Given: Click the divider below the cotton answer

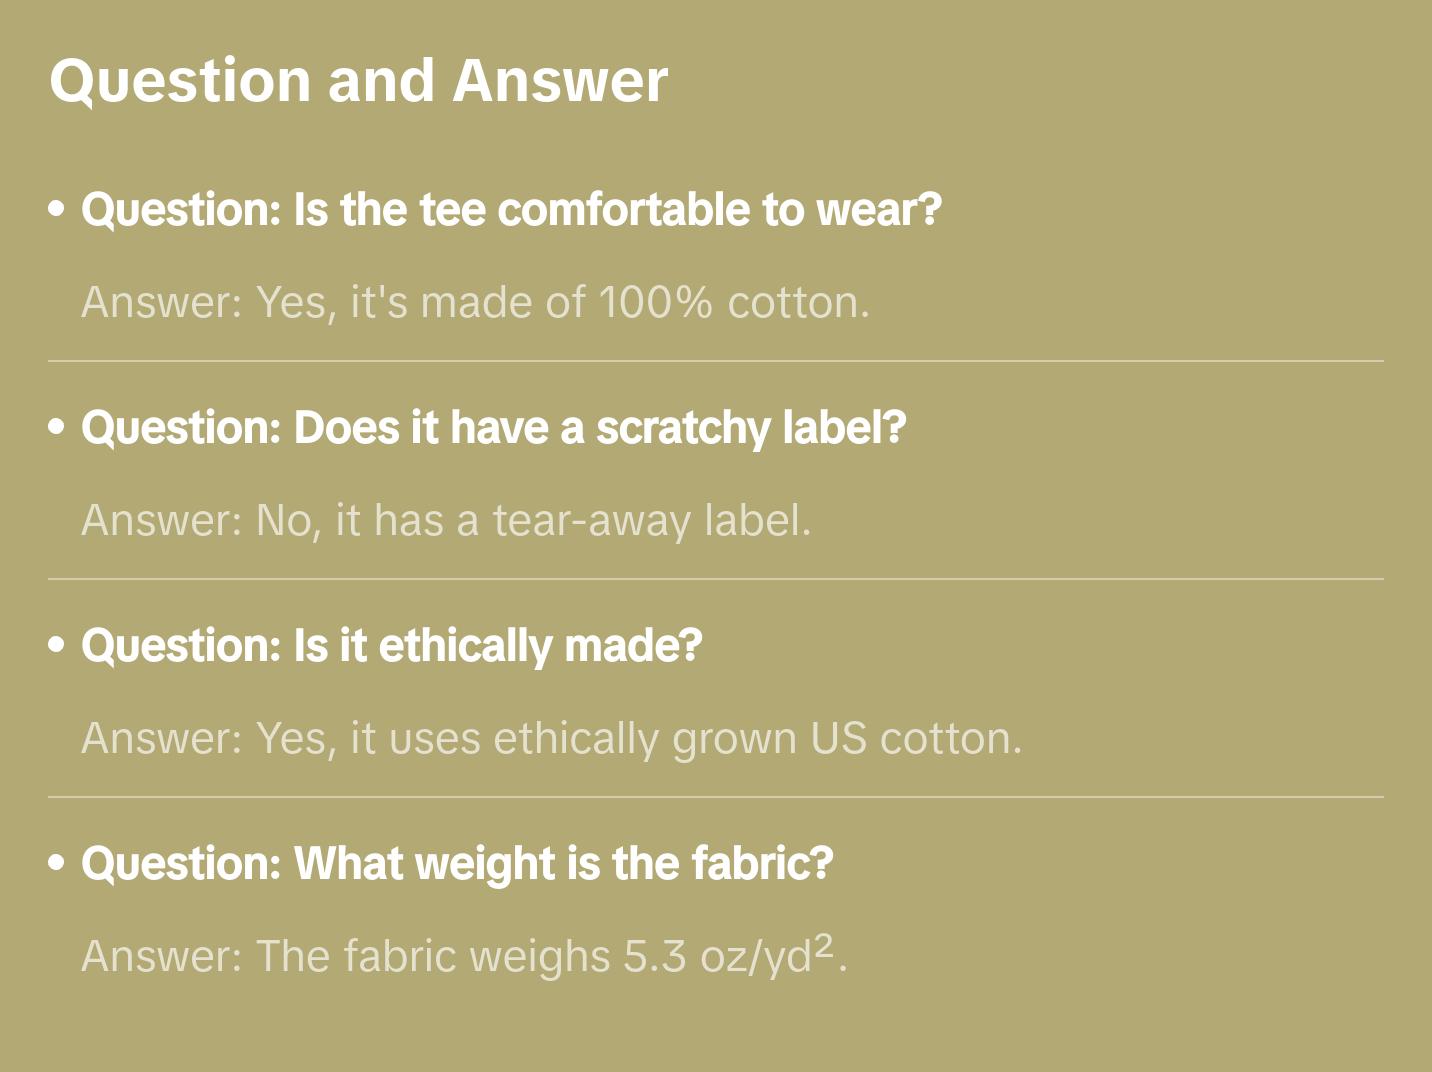Looking at the screenshot, I should click(x=715, y=361).
